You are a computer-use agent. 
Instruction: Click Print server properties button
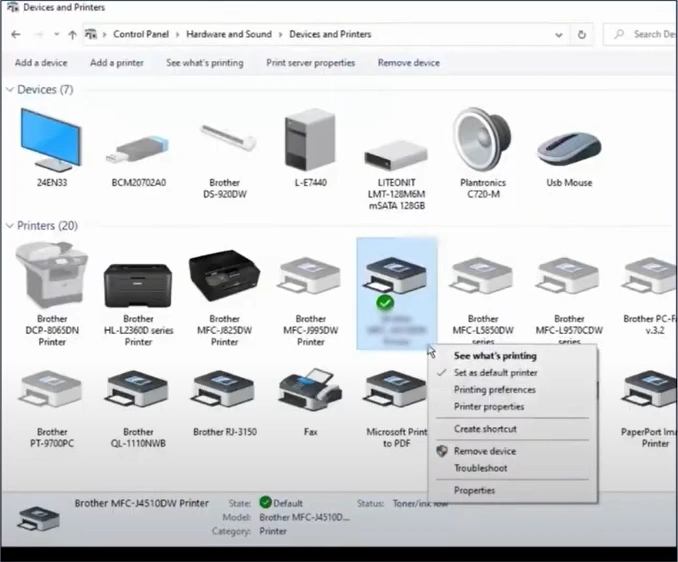[x=310, y=63]
